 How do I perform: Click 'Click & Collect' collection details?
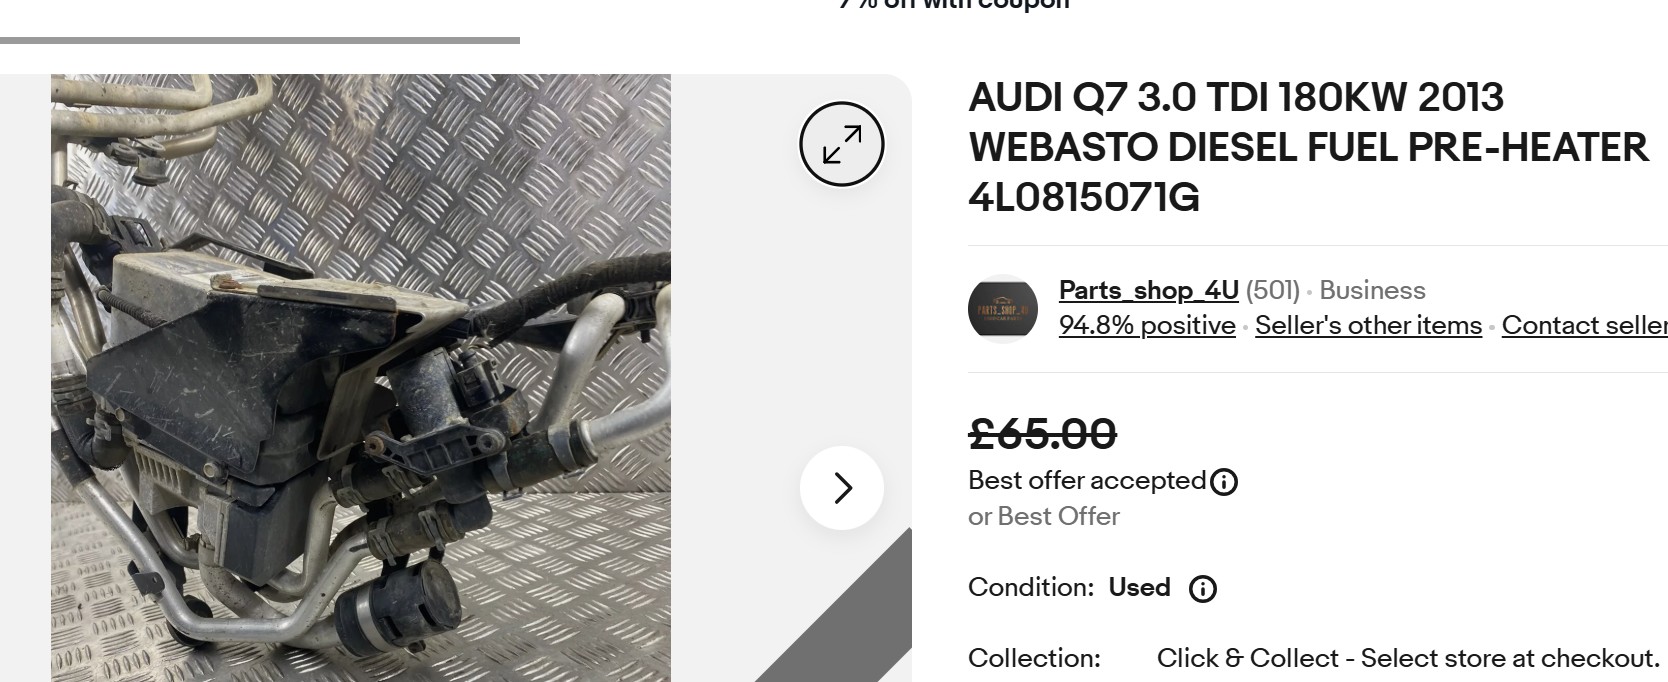click(x=1407, y=658)
